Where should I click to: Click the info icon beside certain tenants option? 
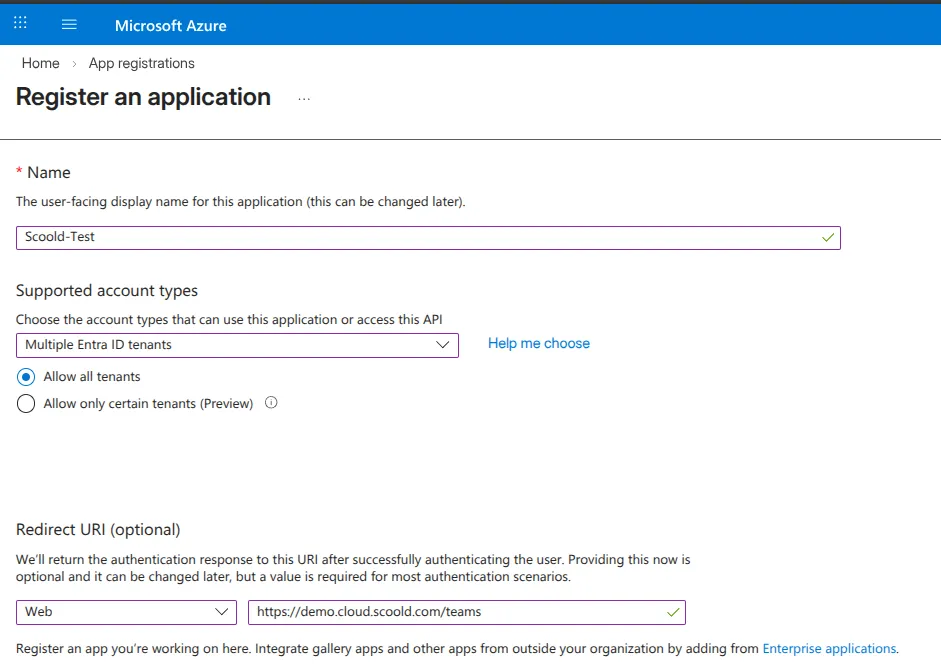point(270,403)
